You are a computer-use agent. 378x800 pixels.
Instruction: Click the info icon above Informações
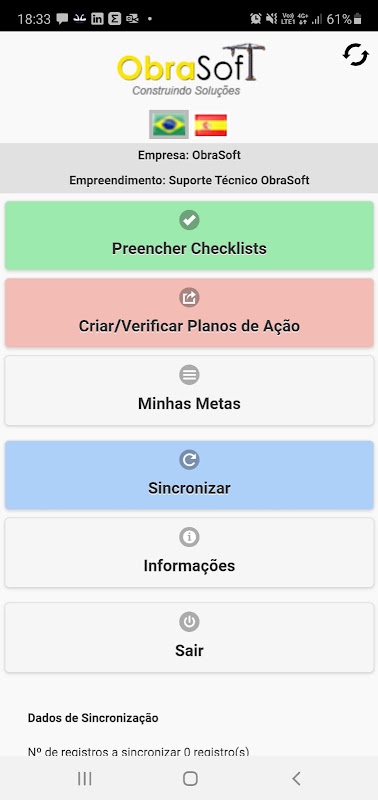[189, 537]
